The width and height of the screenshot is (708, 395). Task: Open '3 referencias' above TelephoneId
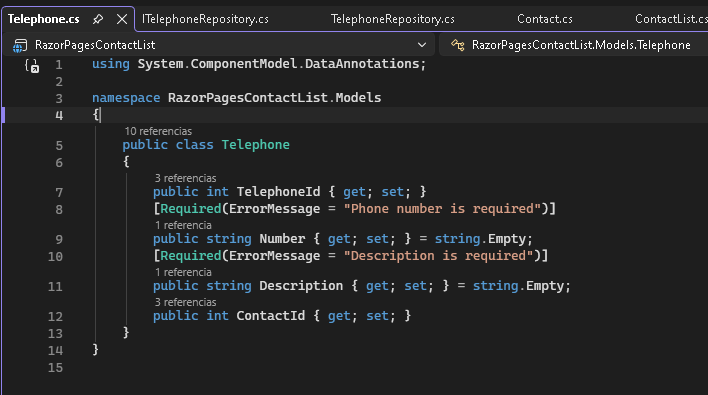[185, 178]
